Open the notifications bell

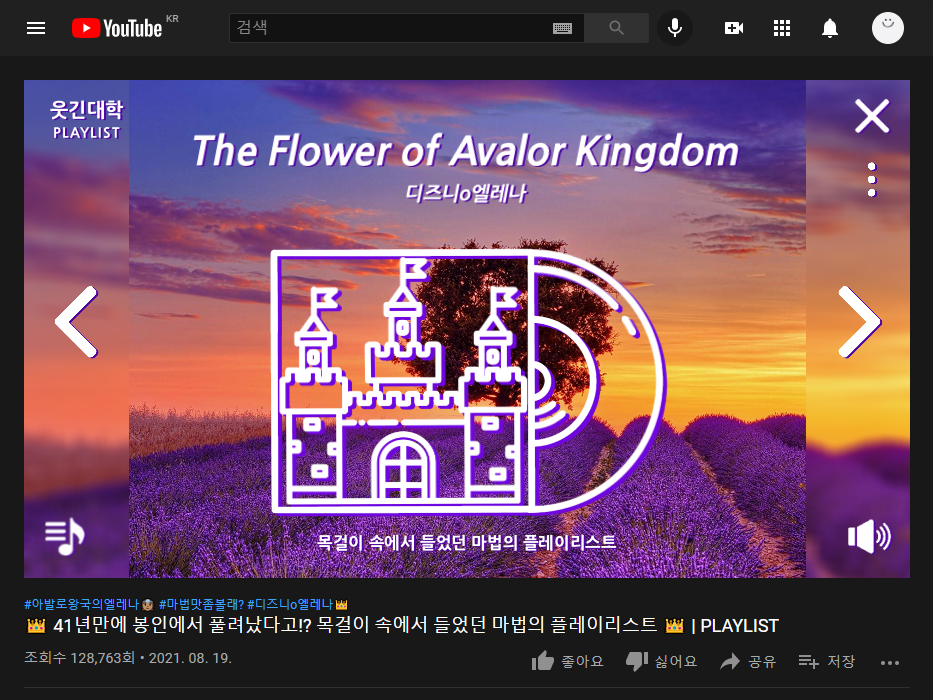(x=829, y=28)
